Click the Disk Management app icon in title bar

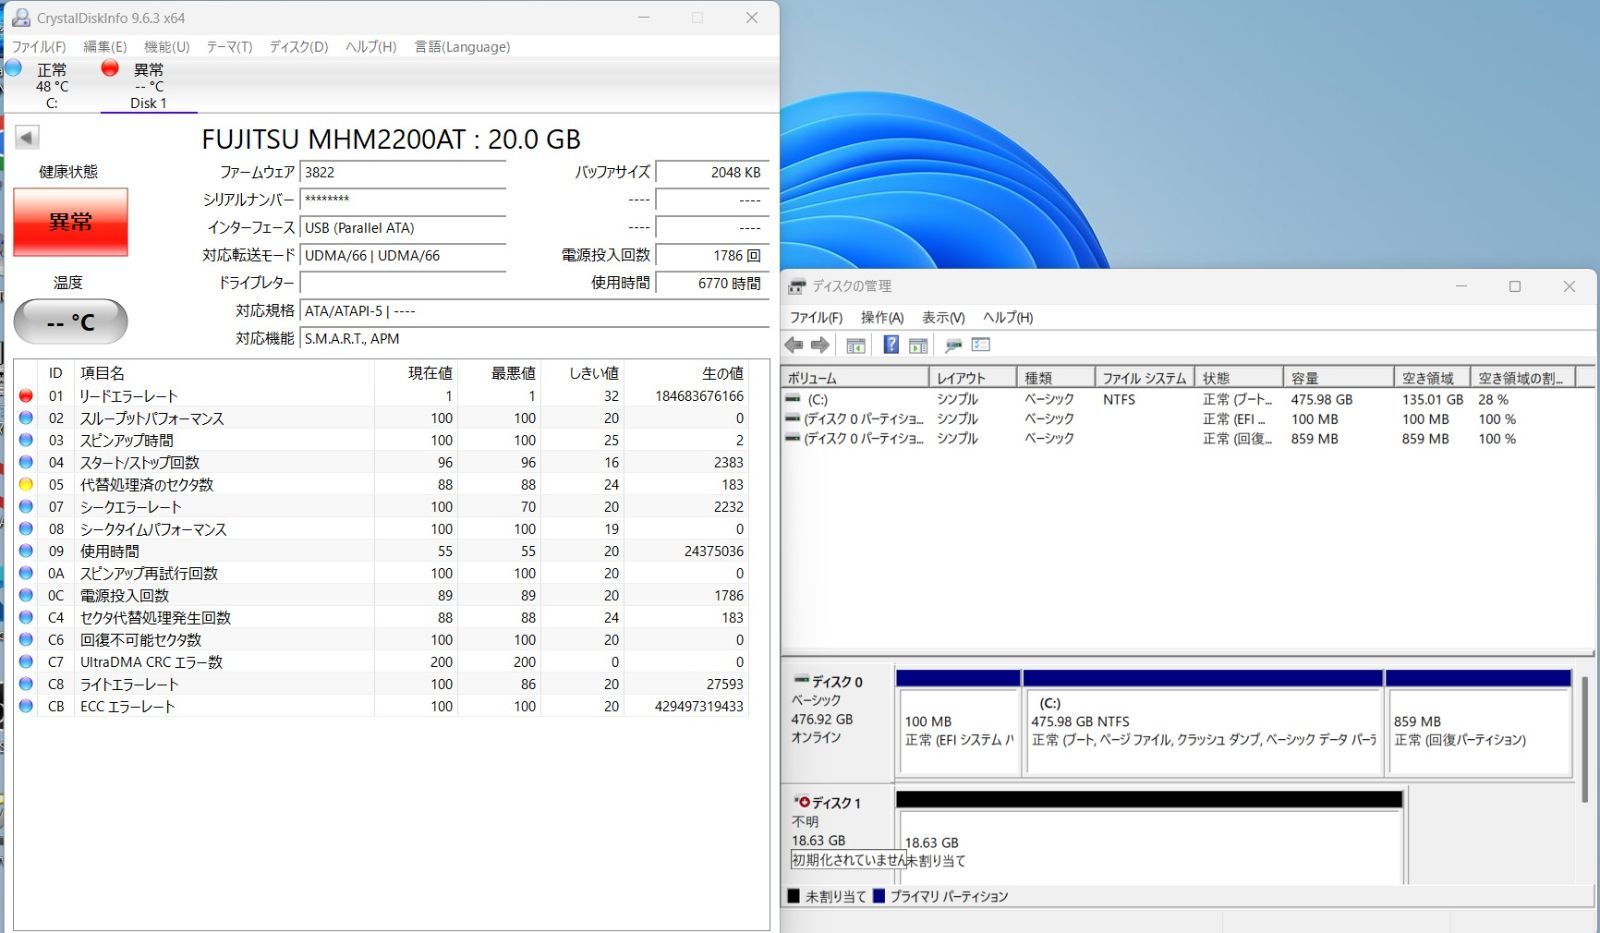pyautogui.click(x=797, y=286)
